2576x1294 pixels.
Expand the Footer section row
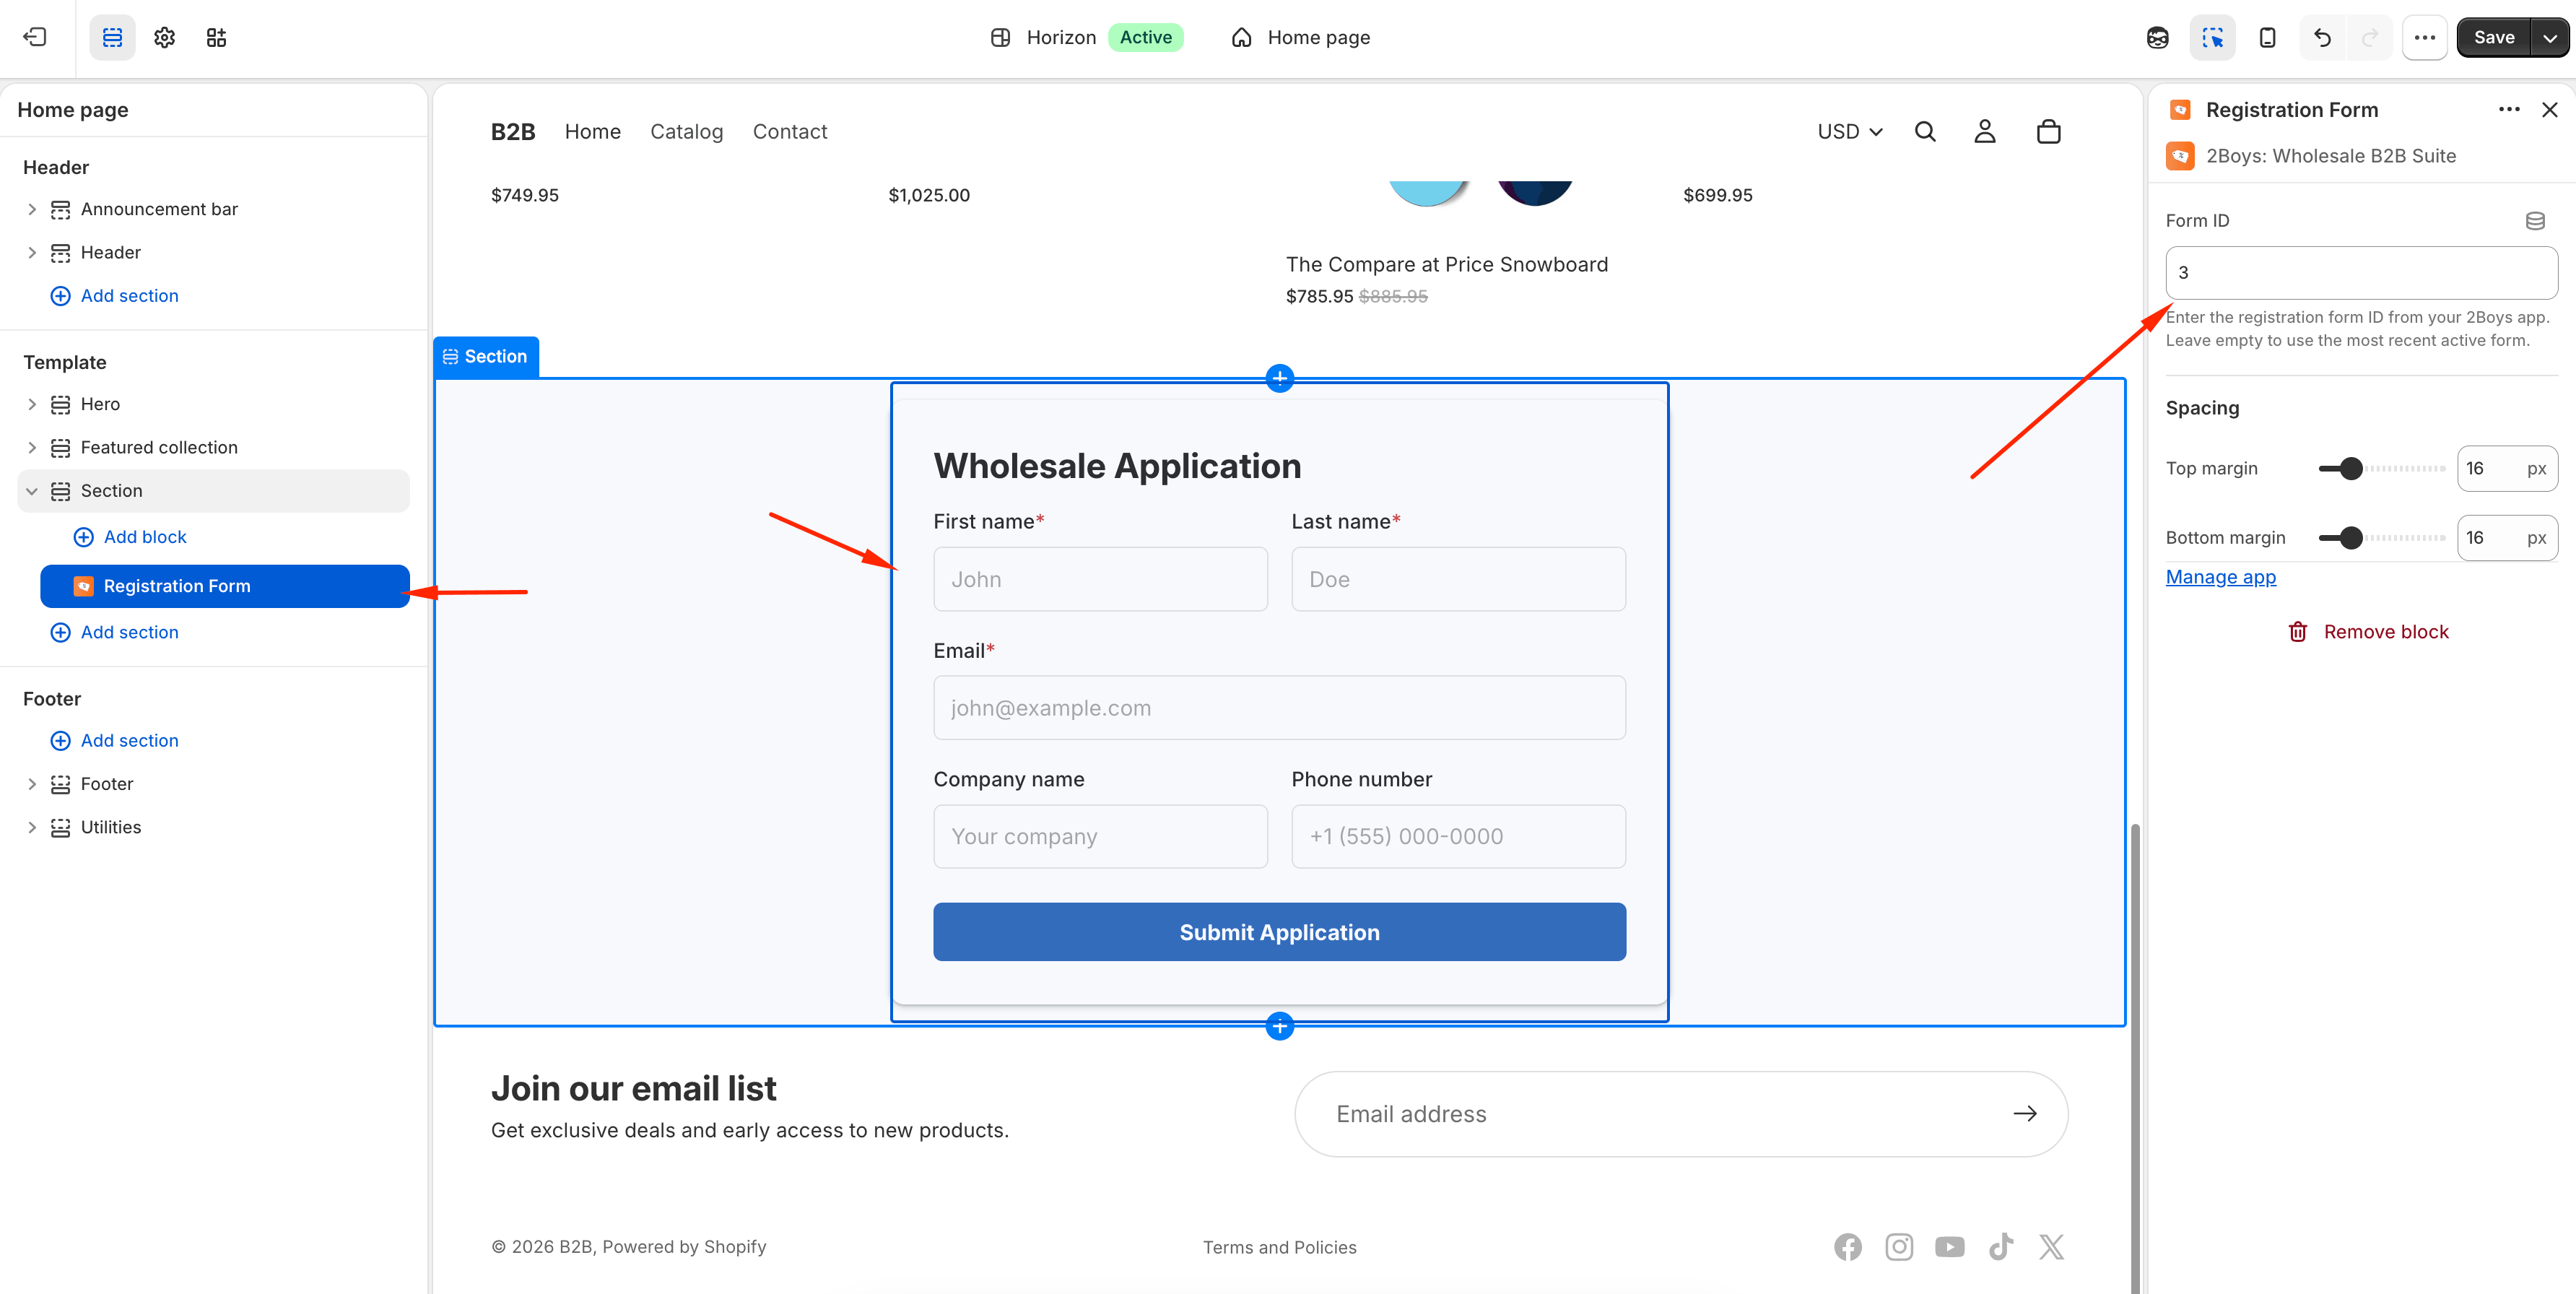pos(32,784)
